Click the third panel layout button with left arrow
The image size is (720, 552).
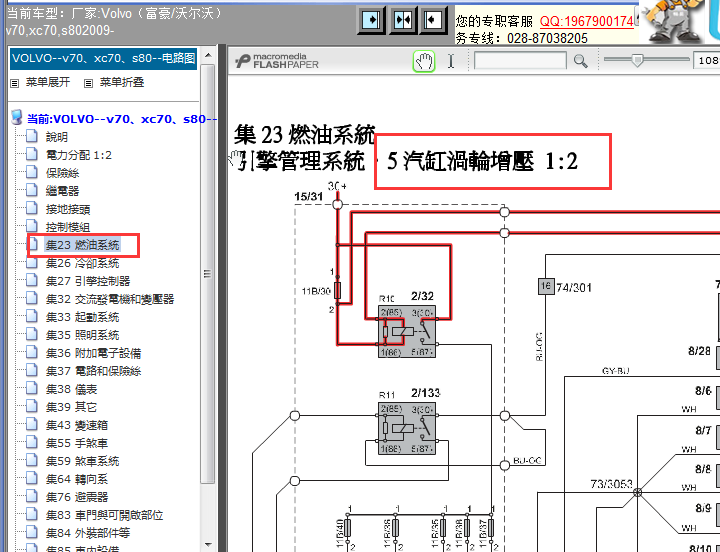click(433, 20)
